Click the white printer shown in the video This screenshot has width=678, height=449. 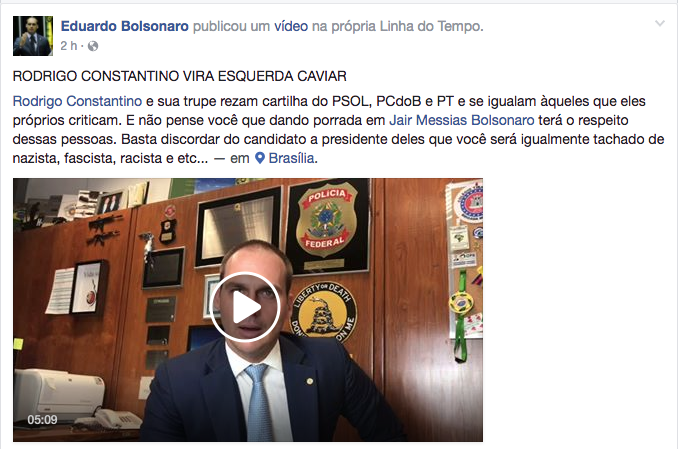(59, 395)
